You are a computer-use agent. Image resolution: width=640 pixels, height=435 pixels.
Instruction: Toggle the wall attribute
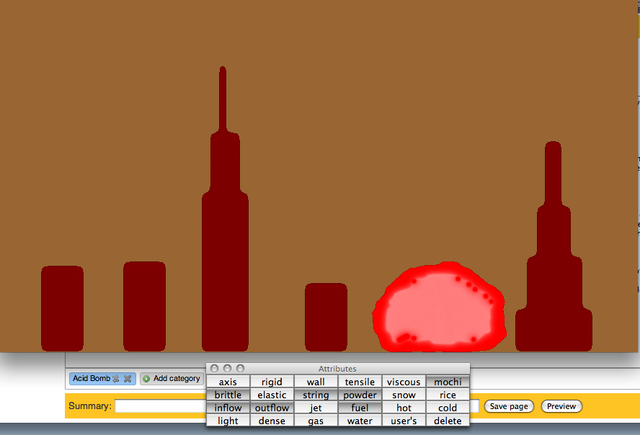coord(316,382)
